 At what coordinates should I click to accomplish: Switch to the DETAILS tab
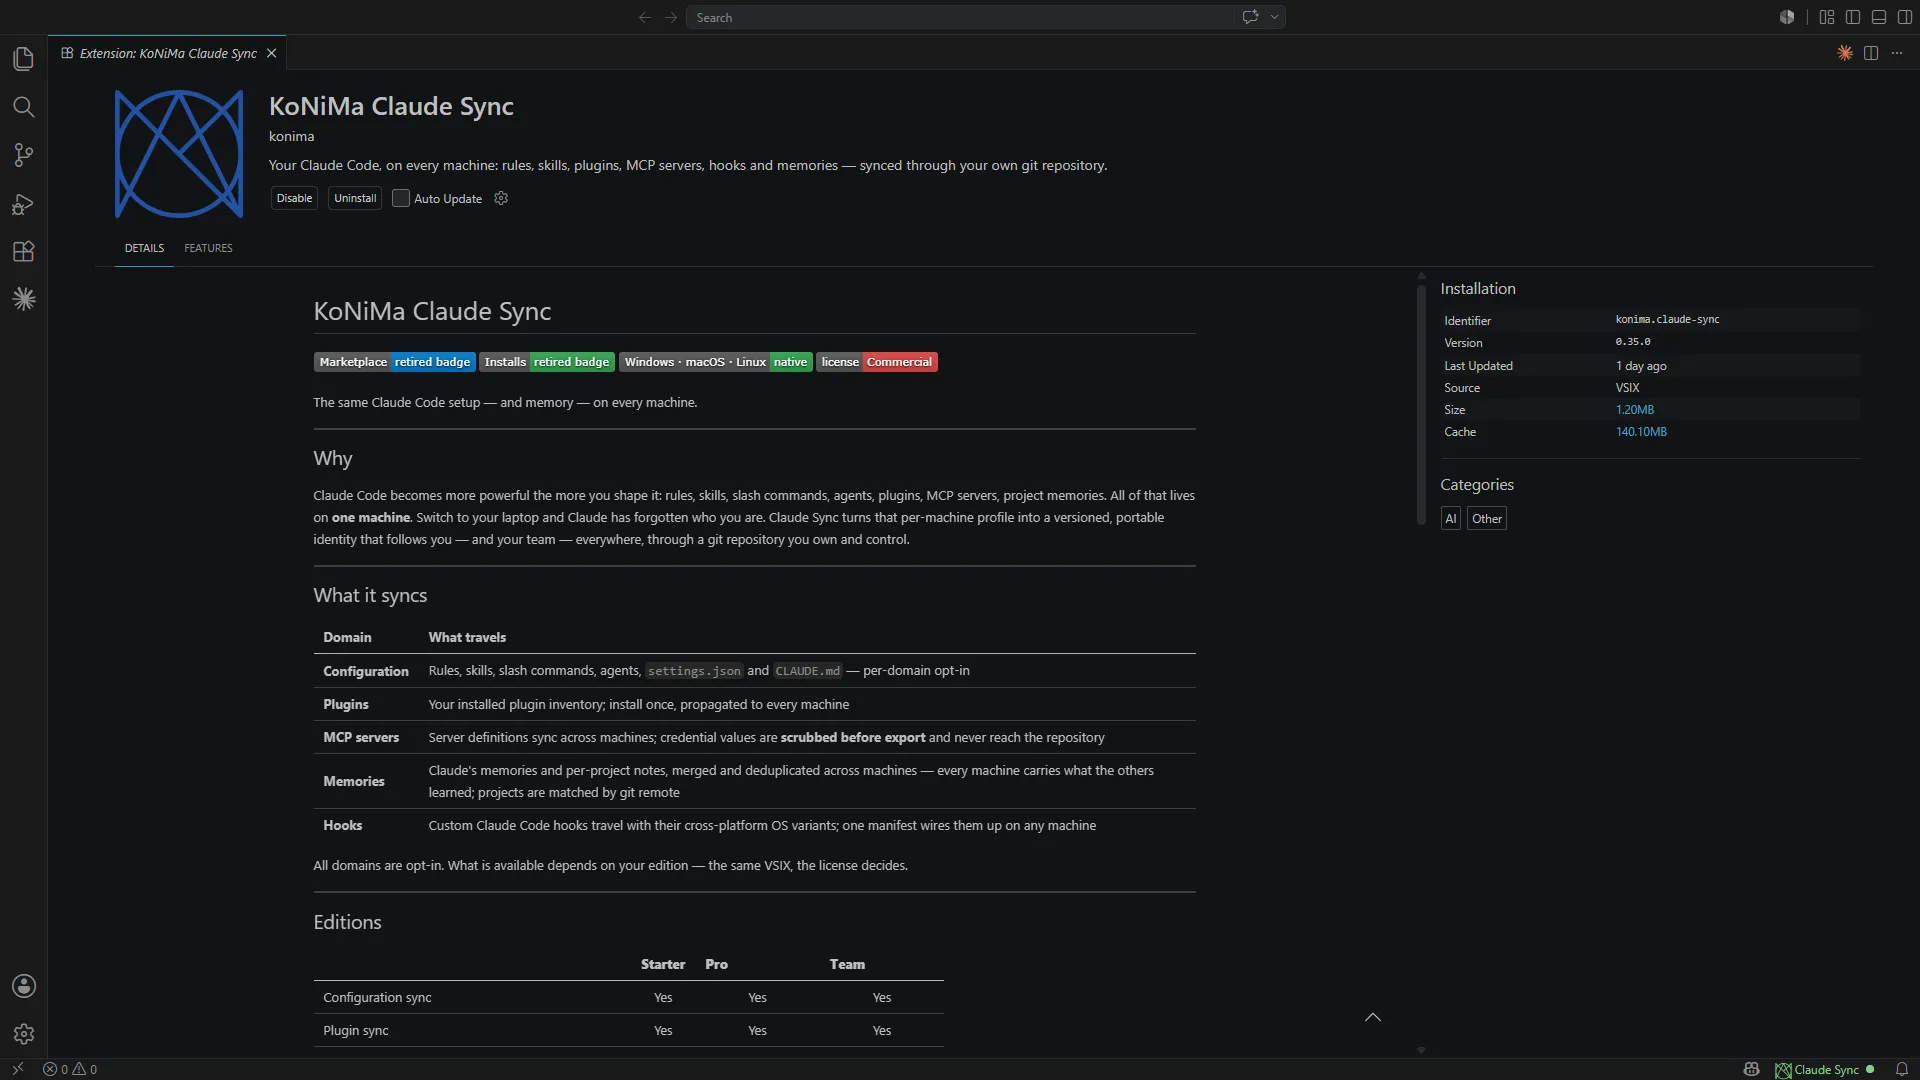point(144,248)
